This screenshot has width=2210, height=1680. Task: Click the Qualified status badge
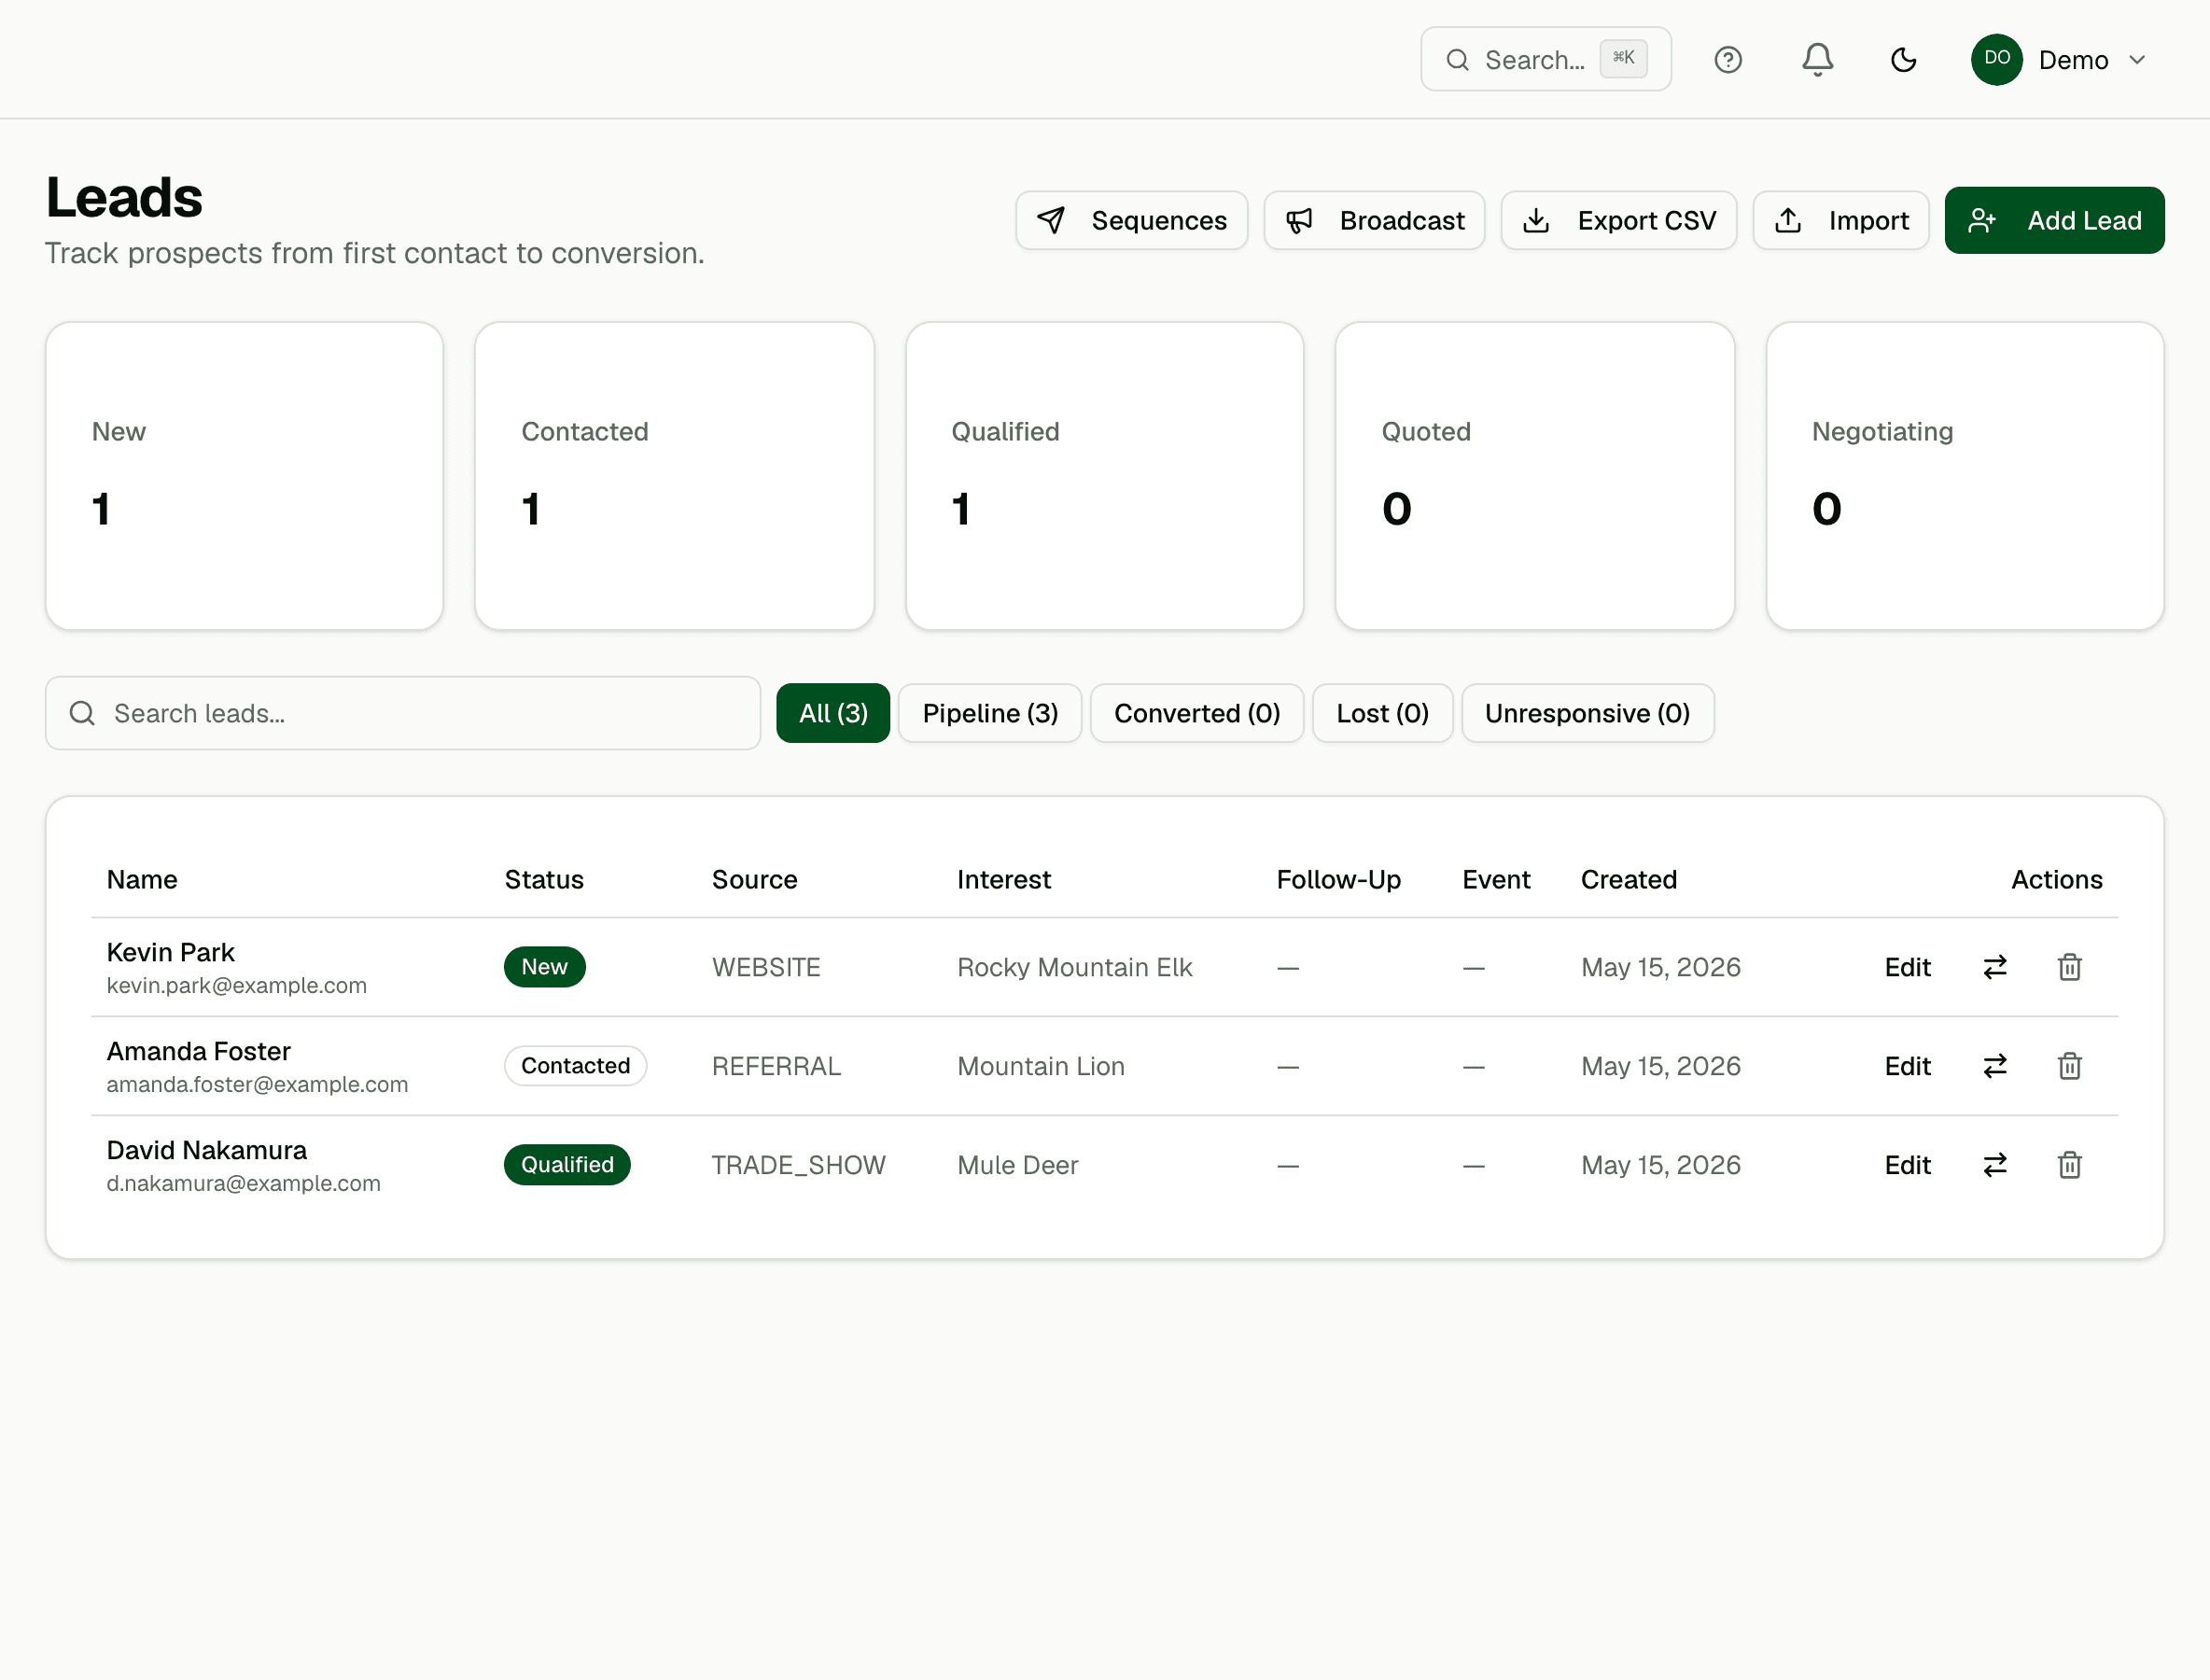(567, 1165)
